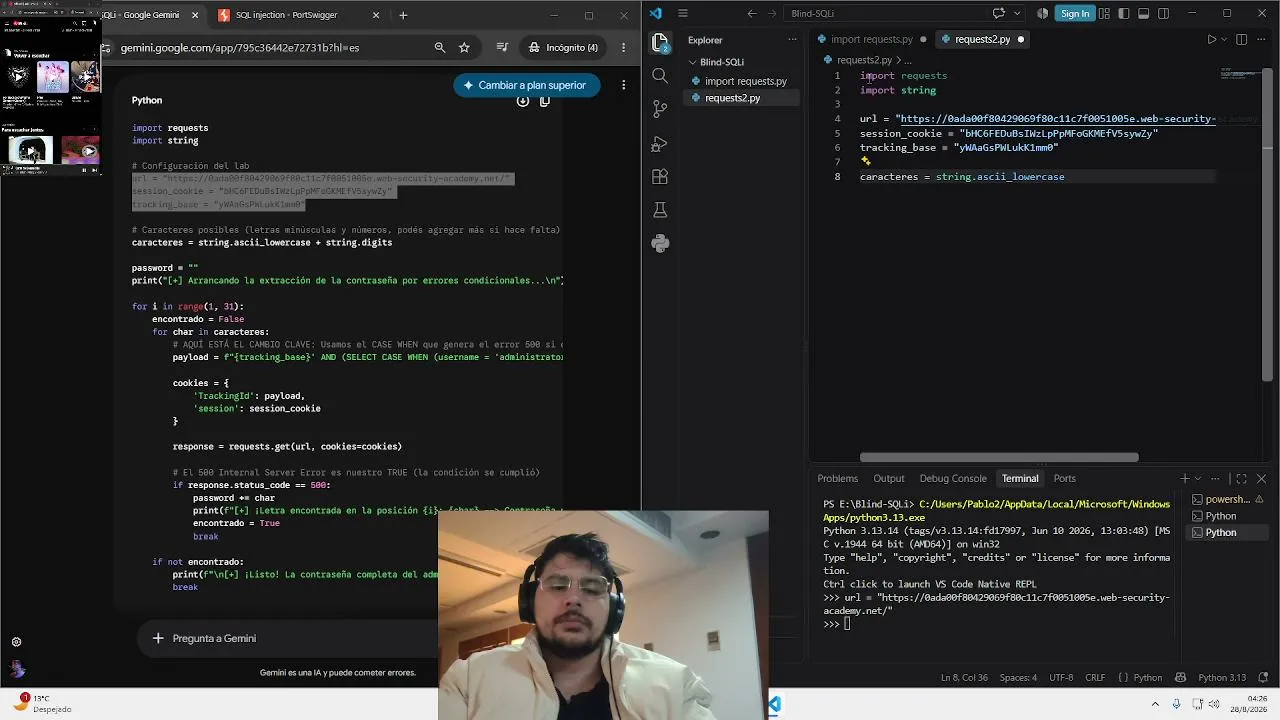Image resolution: width=1280 pixels, height=720 pixels.
Task: Click the Gemini address bar URL
Action: (x=240, y=47)
